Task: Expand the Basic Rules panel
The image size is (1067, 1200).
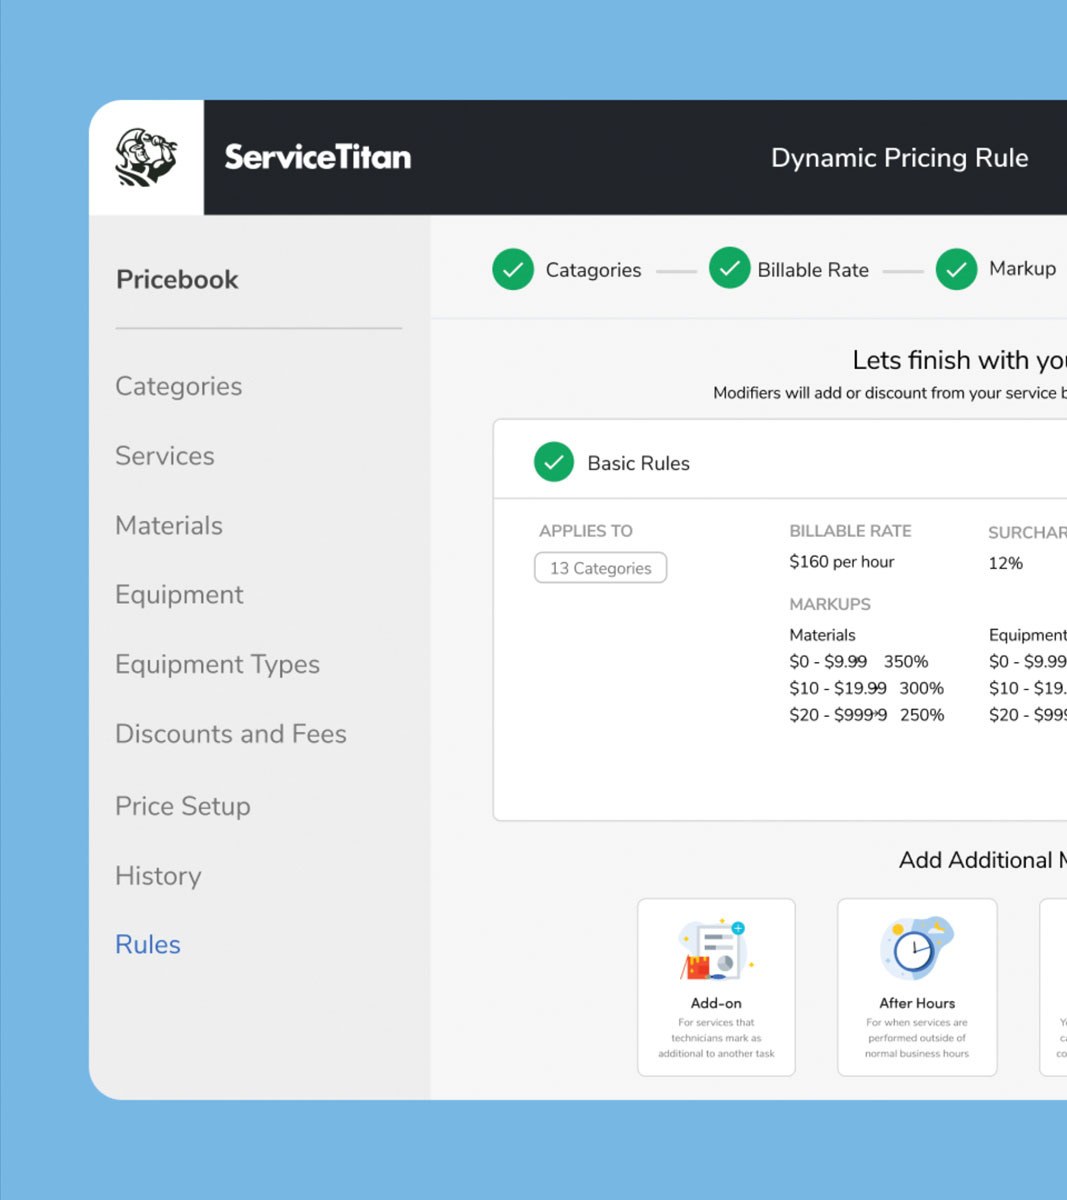Action: click(x=638, y=462)
